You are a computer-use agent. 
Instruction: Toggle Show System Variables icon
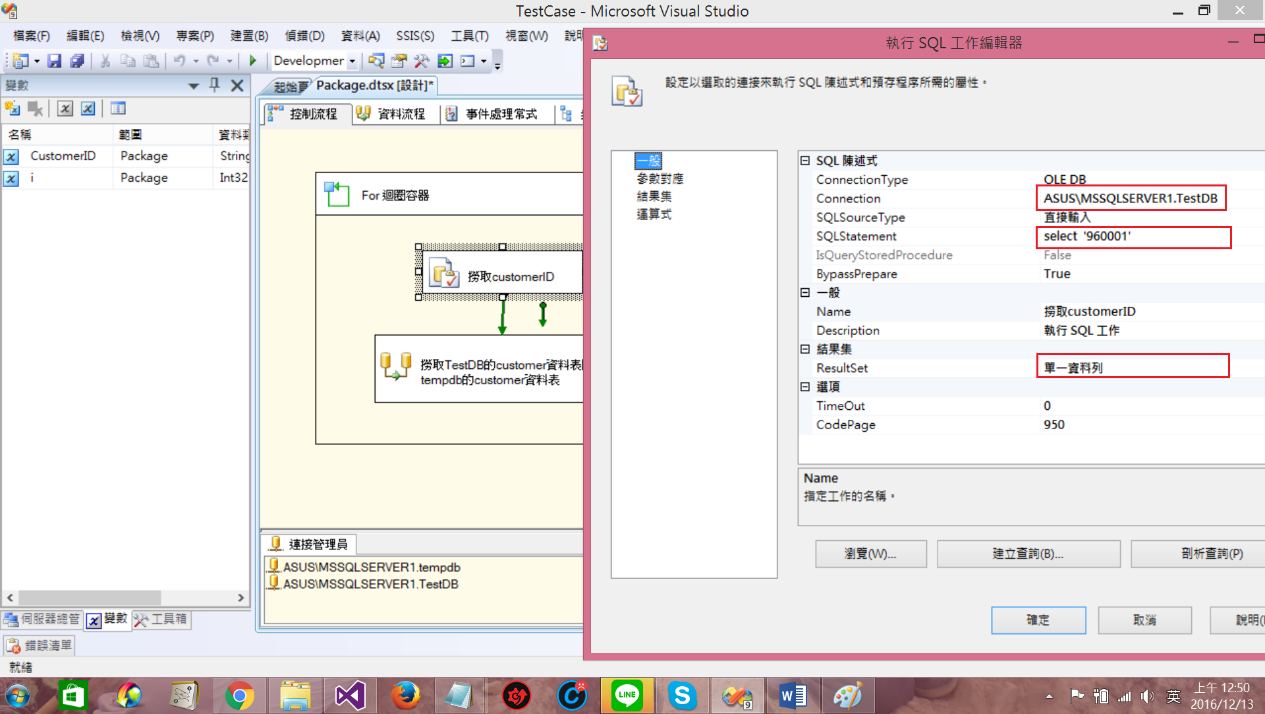click(x=65, y=108)
